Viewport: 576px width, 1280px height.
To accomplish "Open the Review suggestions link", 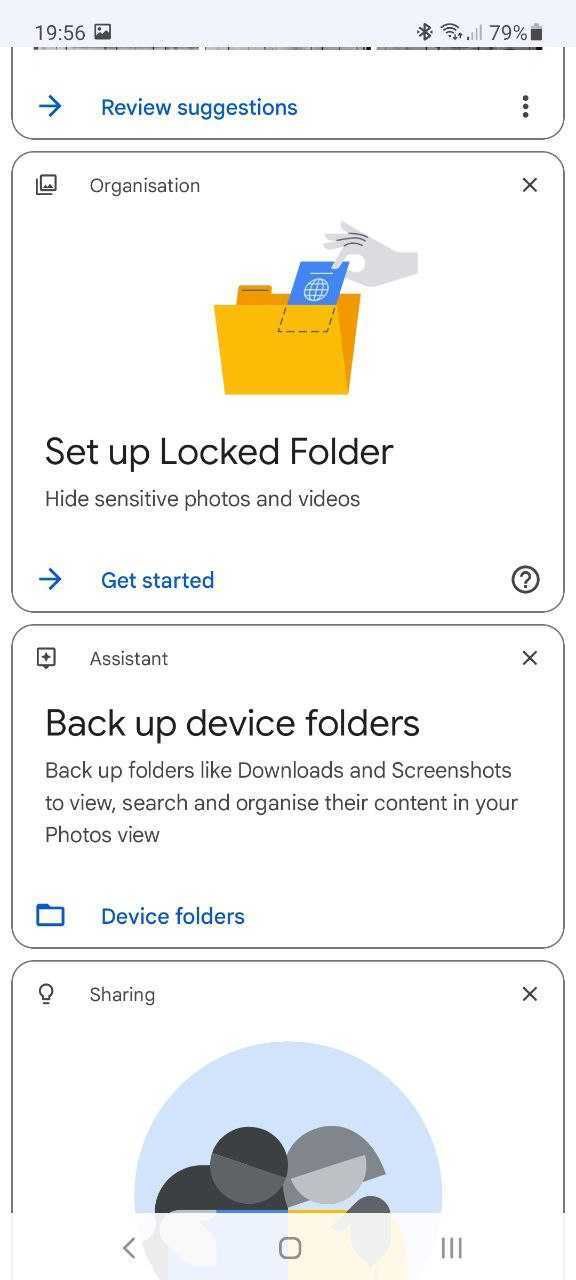I will (198, 107).
